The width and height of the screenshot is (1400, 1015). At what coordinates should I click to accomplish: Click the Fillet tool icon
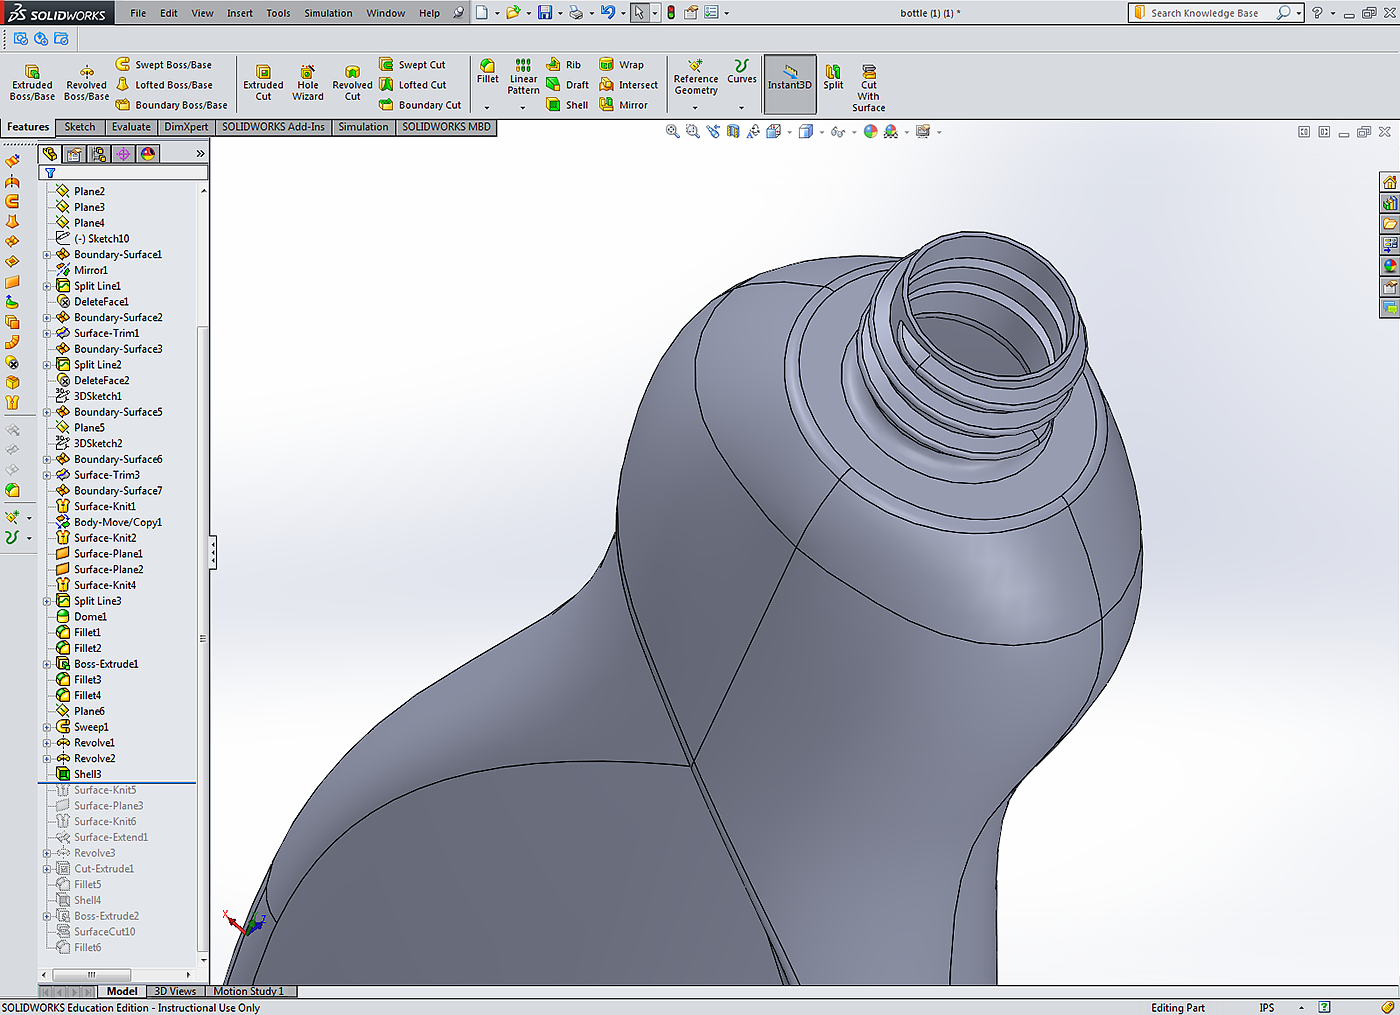pyautogui.click(x=487, y=70)
